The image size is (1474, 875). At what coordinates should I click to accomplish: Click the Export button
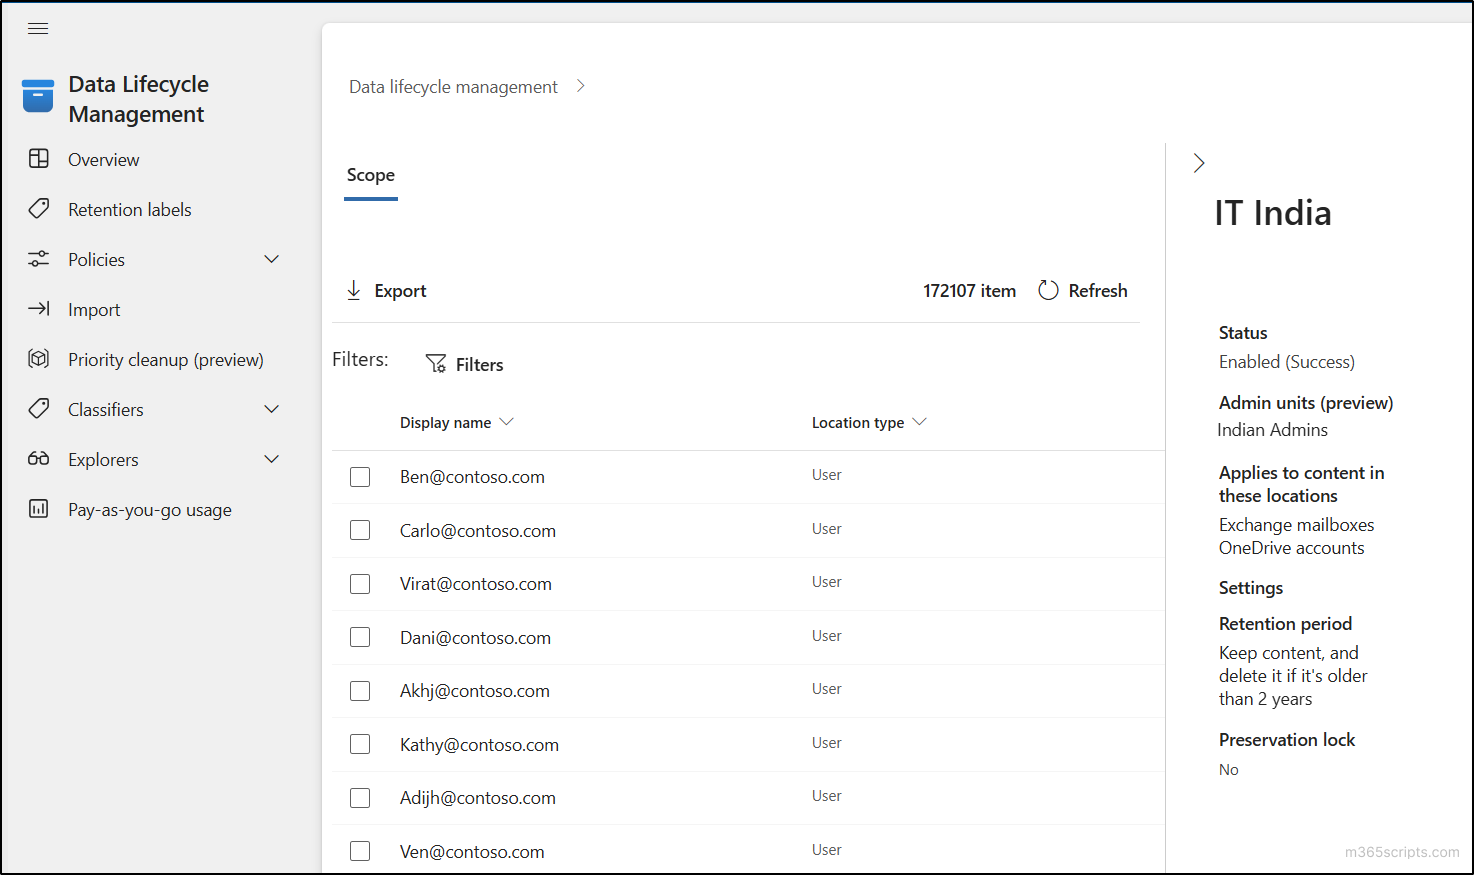386,291
